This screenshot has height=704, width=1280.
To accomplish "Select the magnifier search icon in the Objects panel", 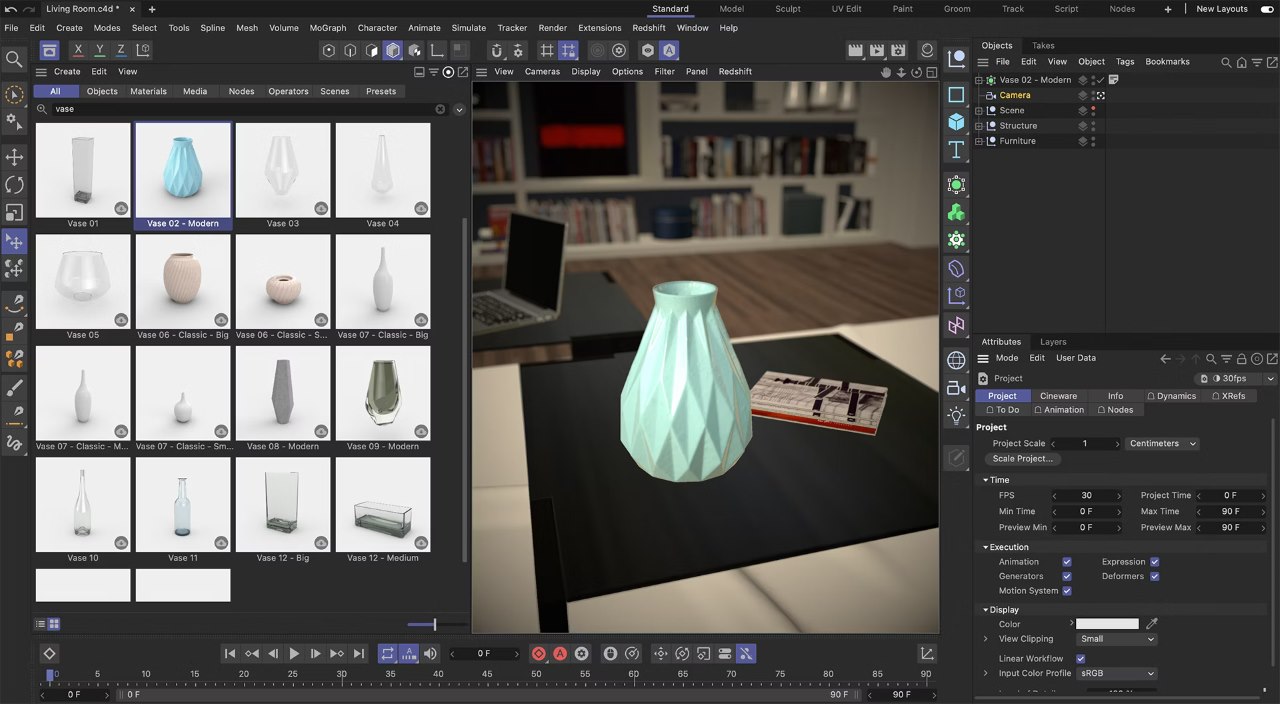I will coord(1226,62).
